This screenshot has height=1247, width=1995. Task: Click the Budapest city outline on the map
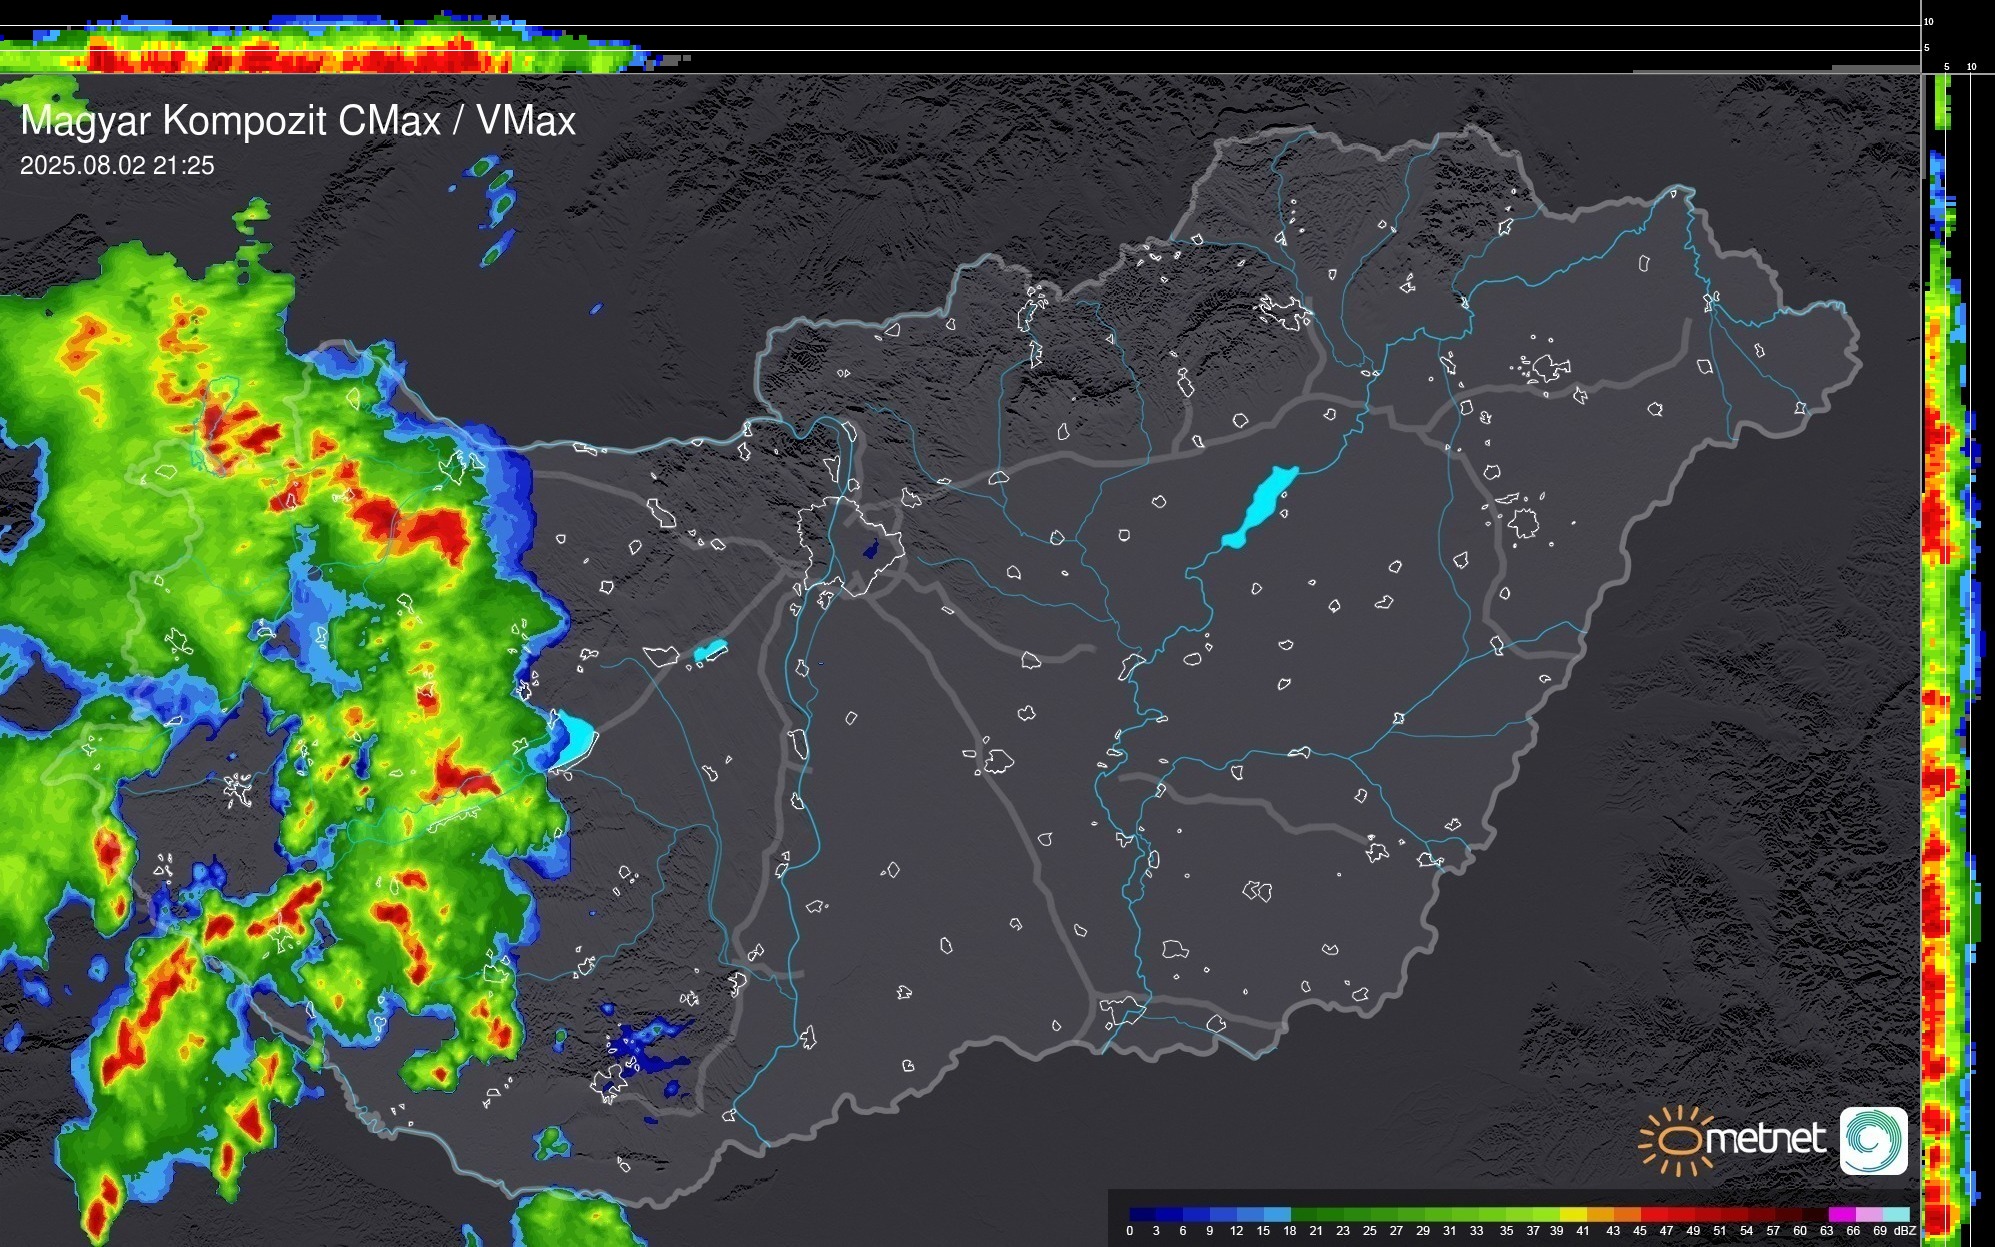pos(850,545)
